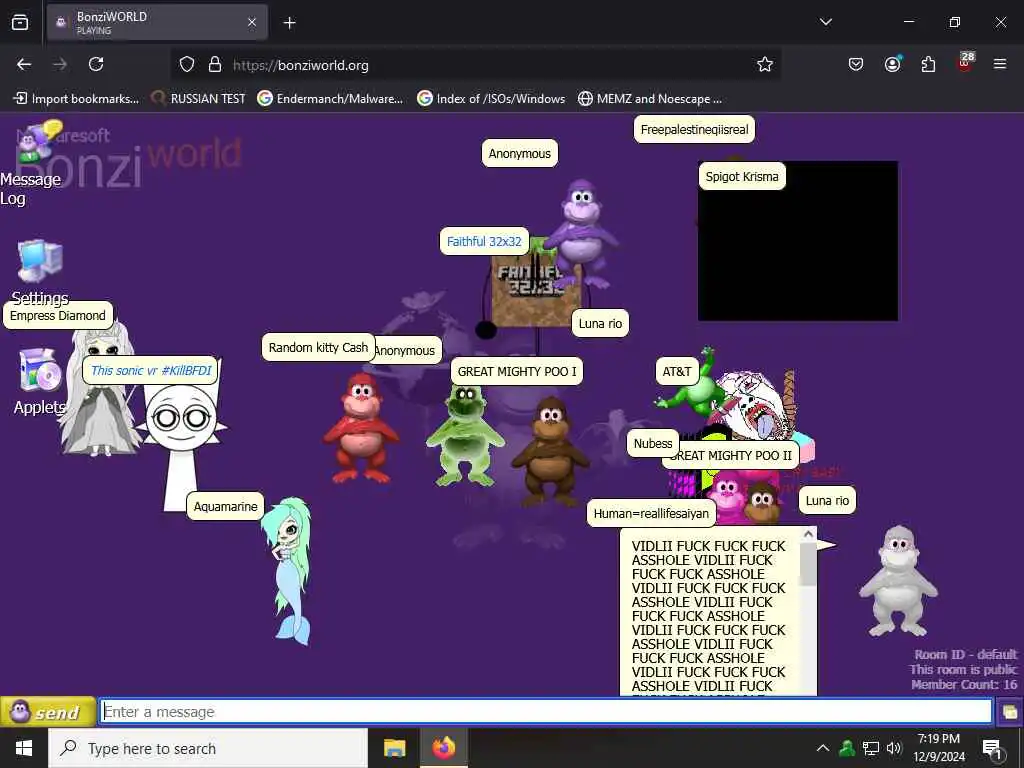Click the tracking protection shield icon
Image resolution: width=1024 pixels, height=768 pixels.
[187, 65]
